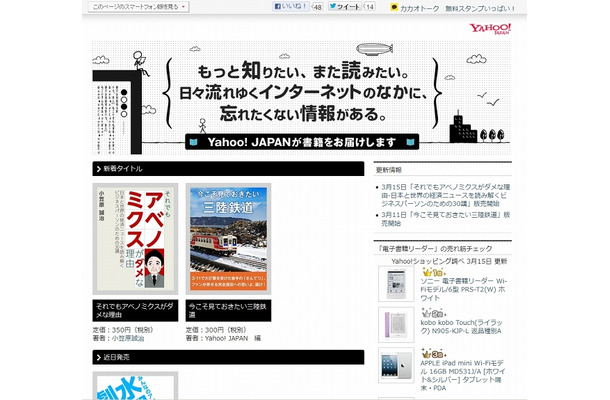Click the 3位 crown rank icon

(433, 354)
